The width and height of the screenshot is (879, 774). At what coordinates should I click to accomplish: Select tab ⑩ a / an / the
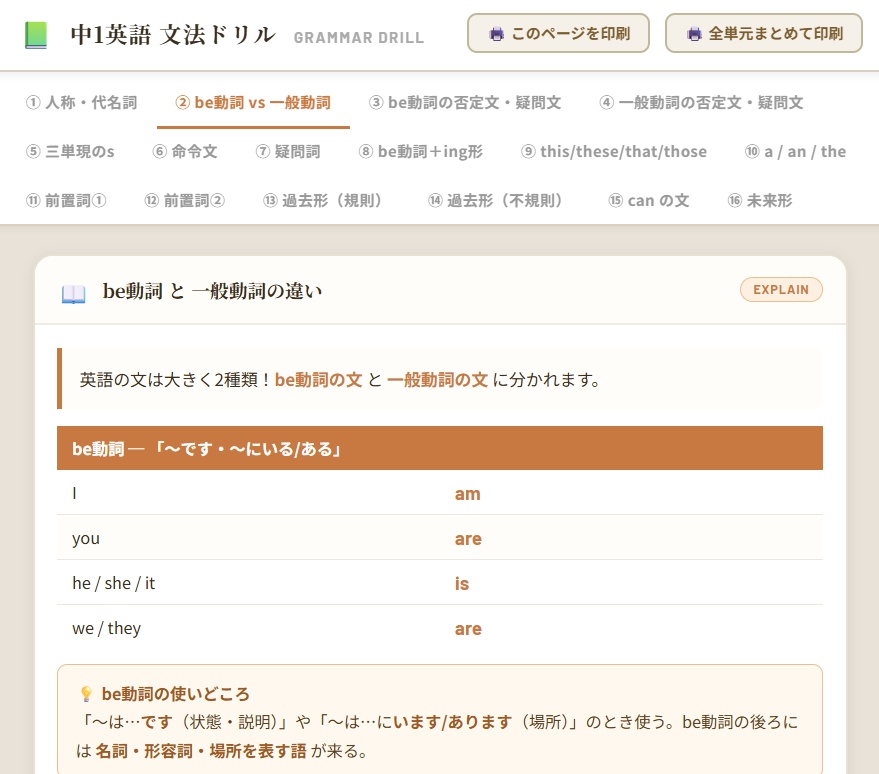click(x=795, y=151)
